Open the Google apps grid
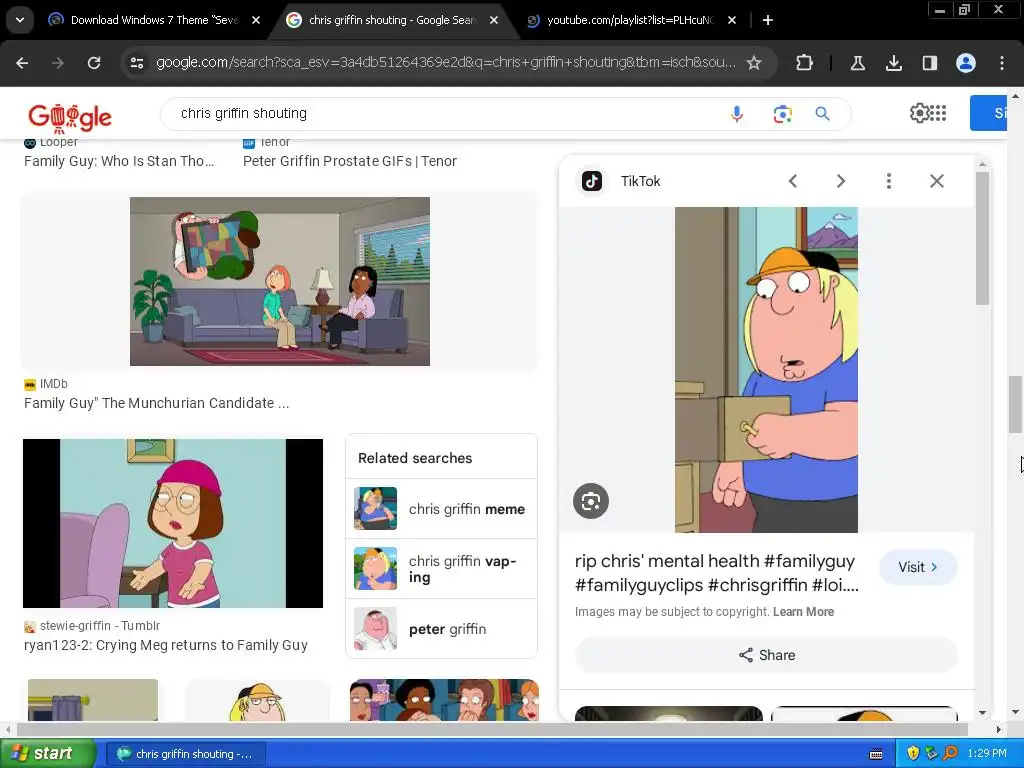The height and width of the screenshot is (768, 1024). [x=938, y=113]
